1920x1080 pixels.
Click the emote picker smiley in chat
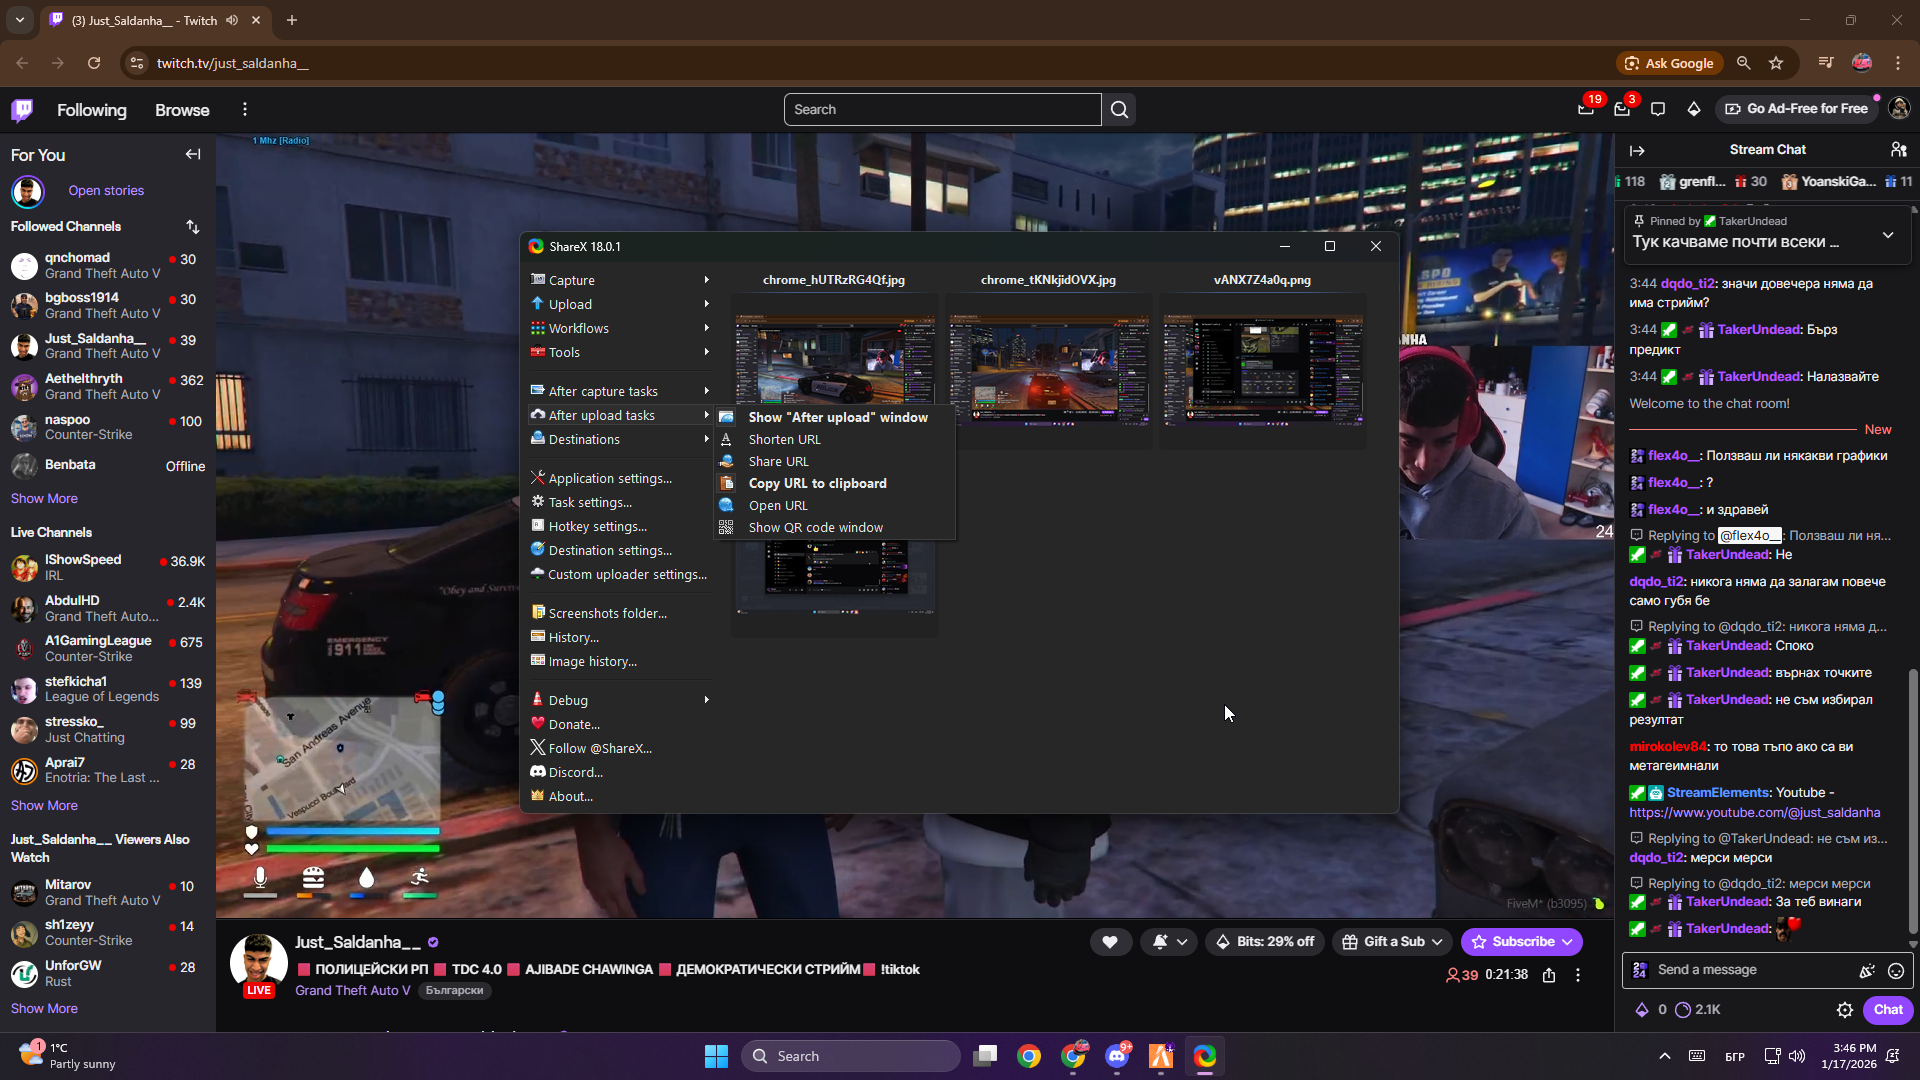1895,970
